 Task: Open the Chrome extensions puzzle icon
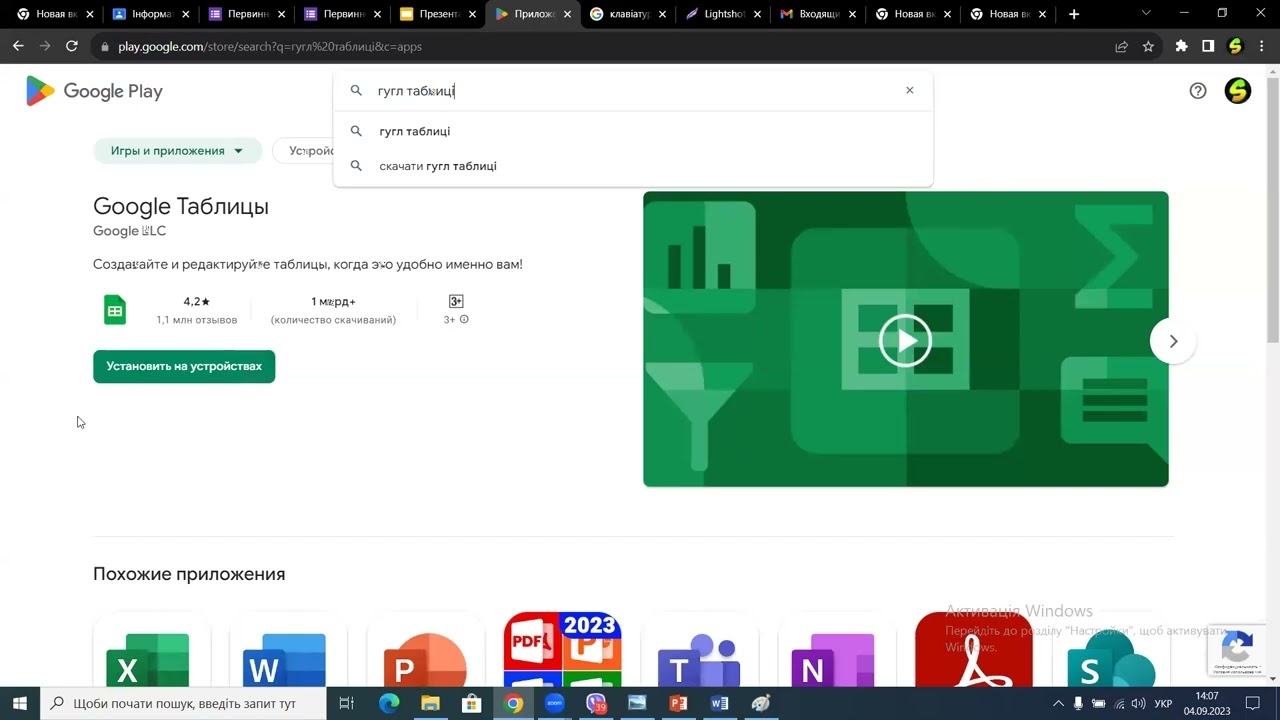click(1181, 46)
